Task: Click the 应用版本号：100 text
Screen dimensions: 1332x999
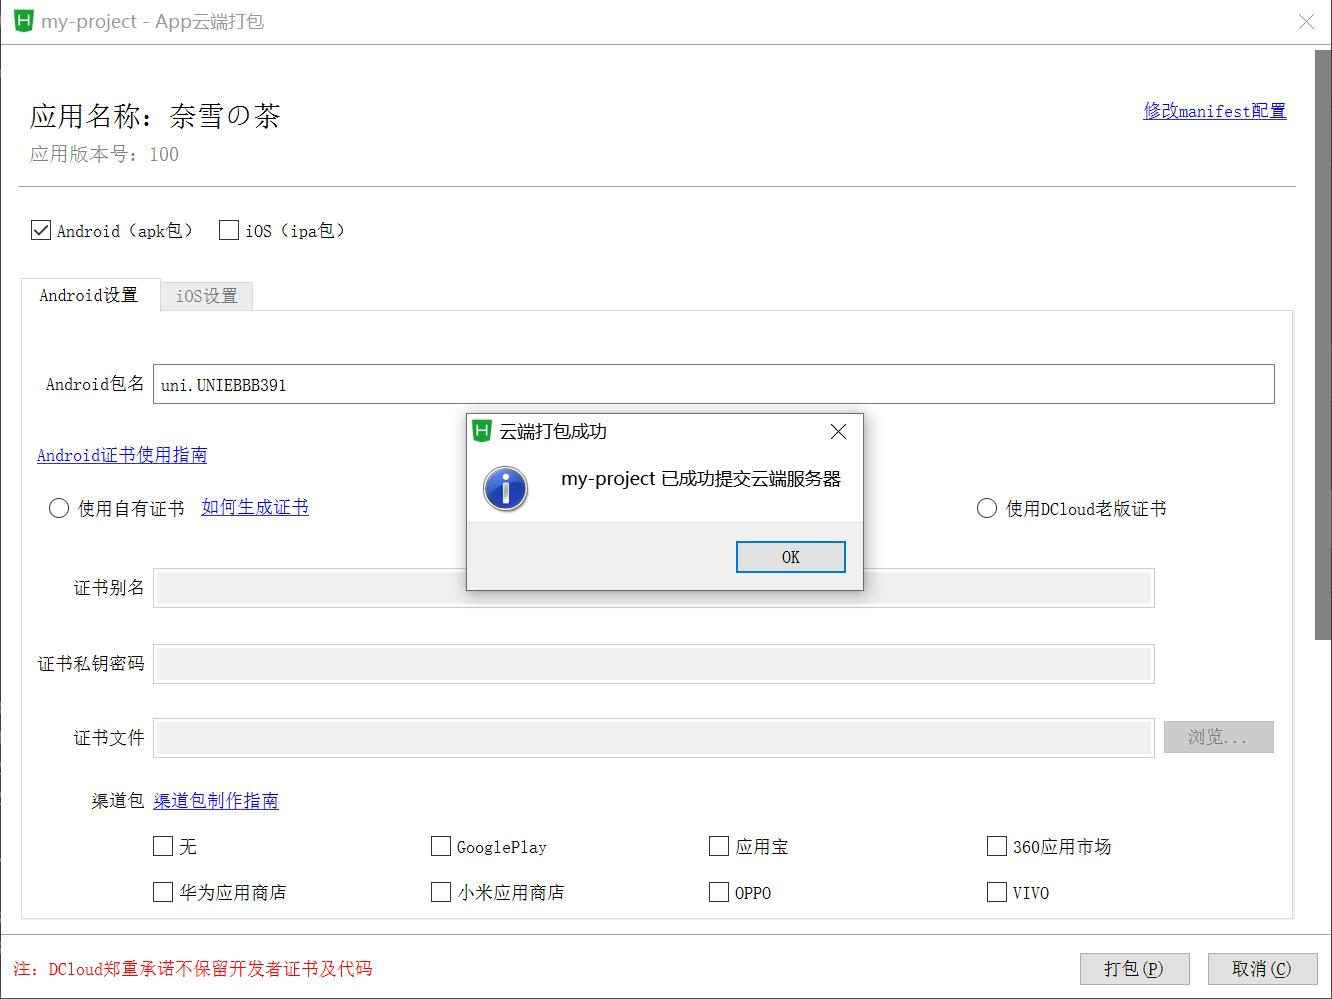Action: tap(104, 154)
